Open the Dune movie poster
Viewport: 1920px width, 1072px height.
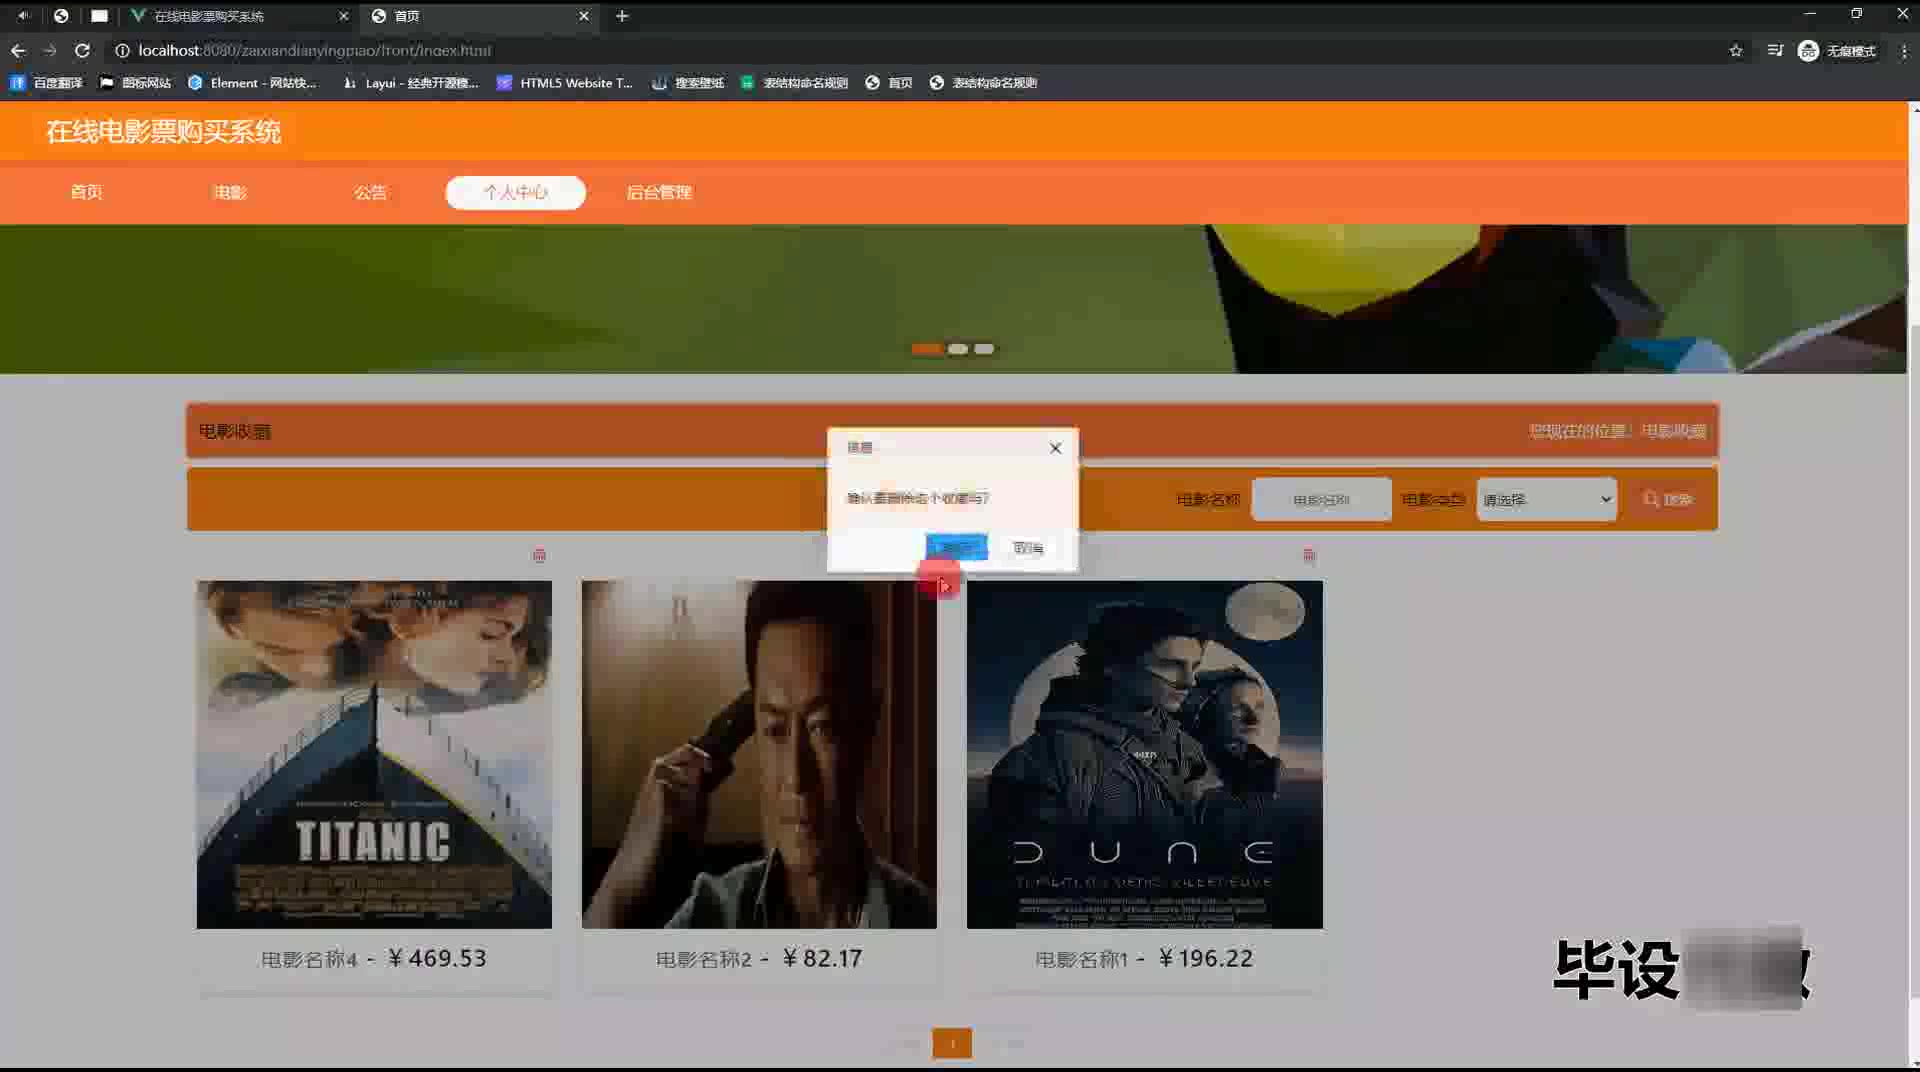[1144, 754]
